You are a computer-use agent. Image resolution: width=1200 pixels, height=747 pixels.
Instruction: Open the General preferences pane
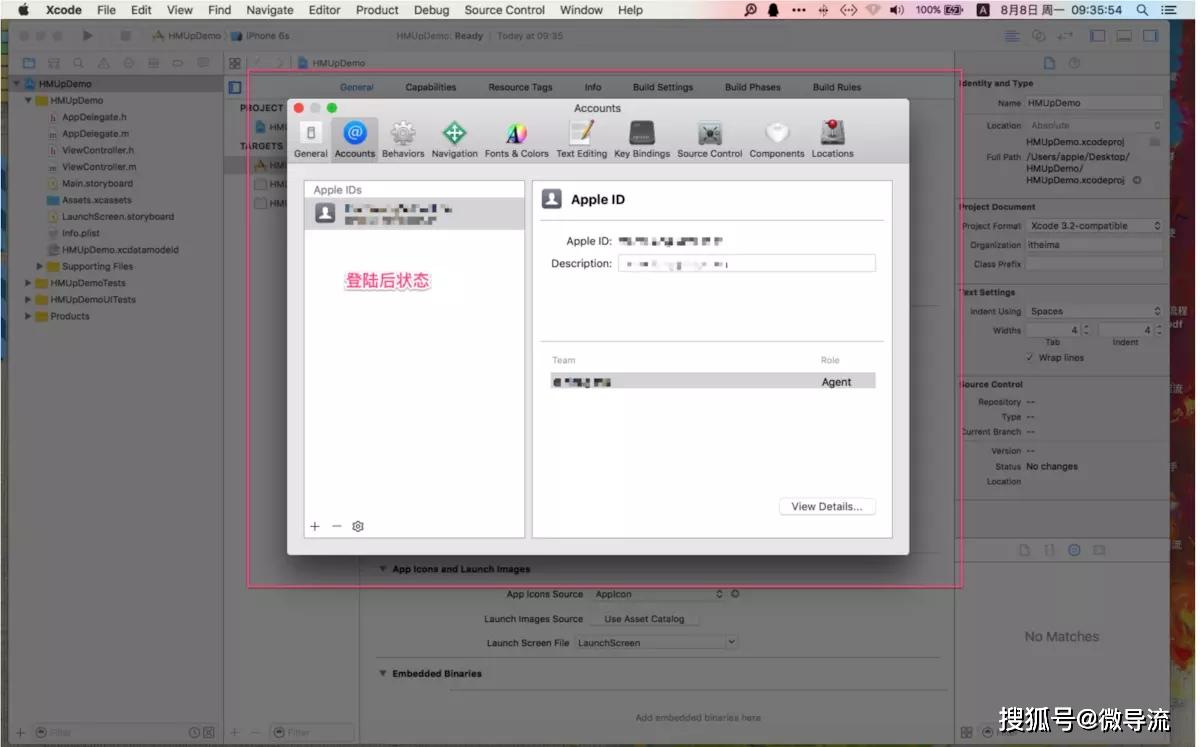[310, 139]
